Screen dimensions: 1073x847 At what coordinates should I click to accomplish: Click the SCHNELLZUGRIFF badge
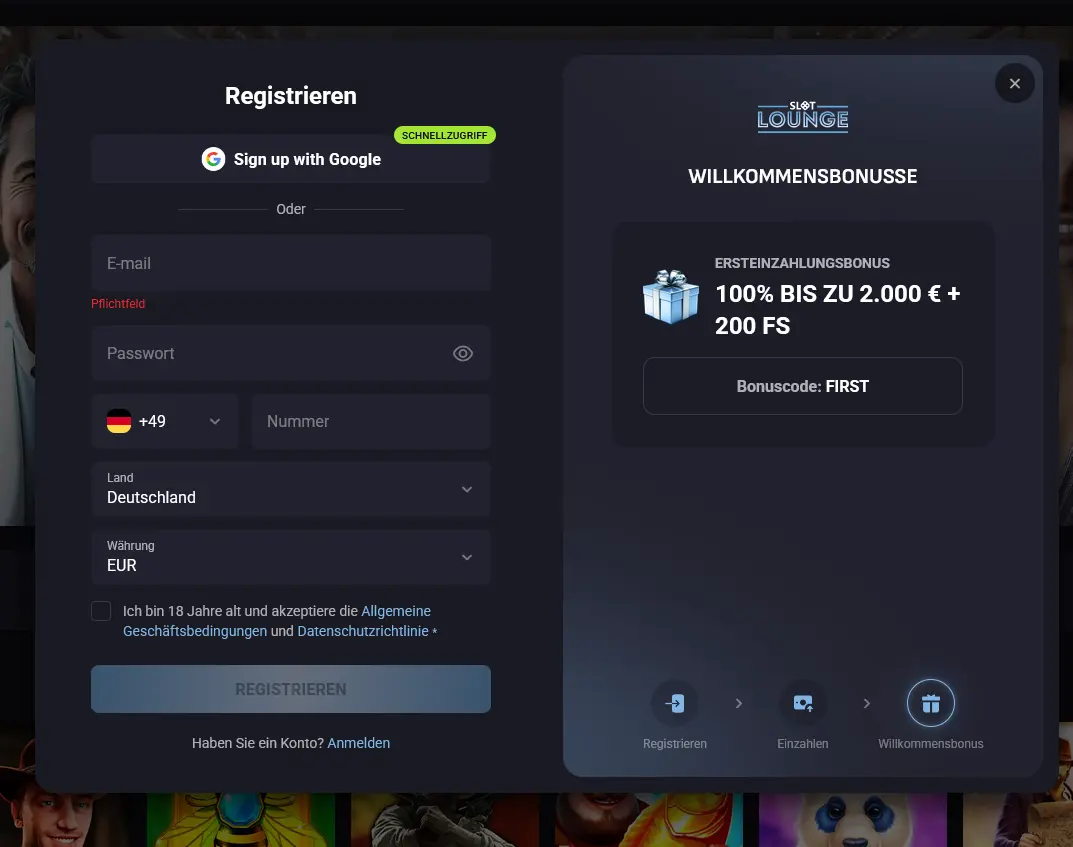click(x=445, y=135)
